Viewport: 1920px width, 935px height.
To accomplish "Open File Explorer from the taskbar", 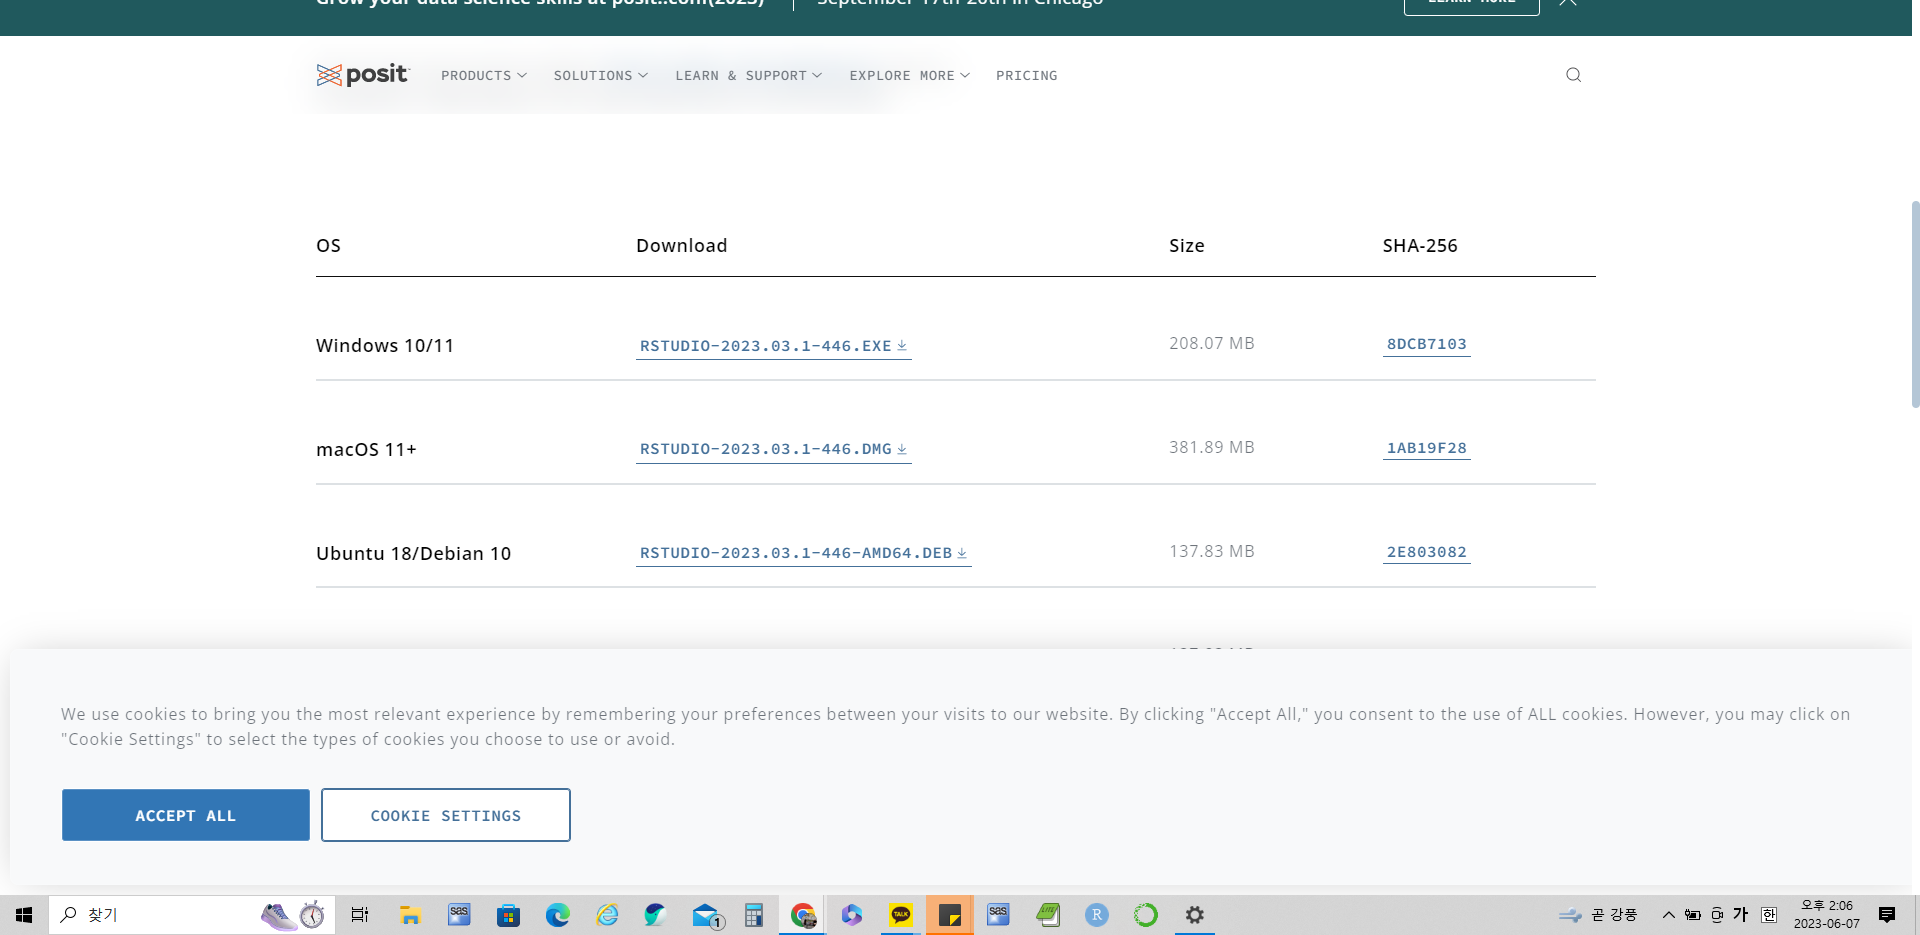I will coord(410,915).
